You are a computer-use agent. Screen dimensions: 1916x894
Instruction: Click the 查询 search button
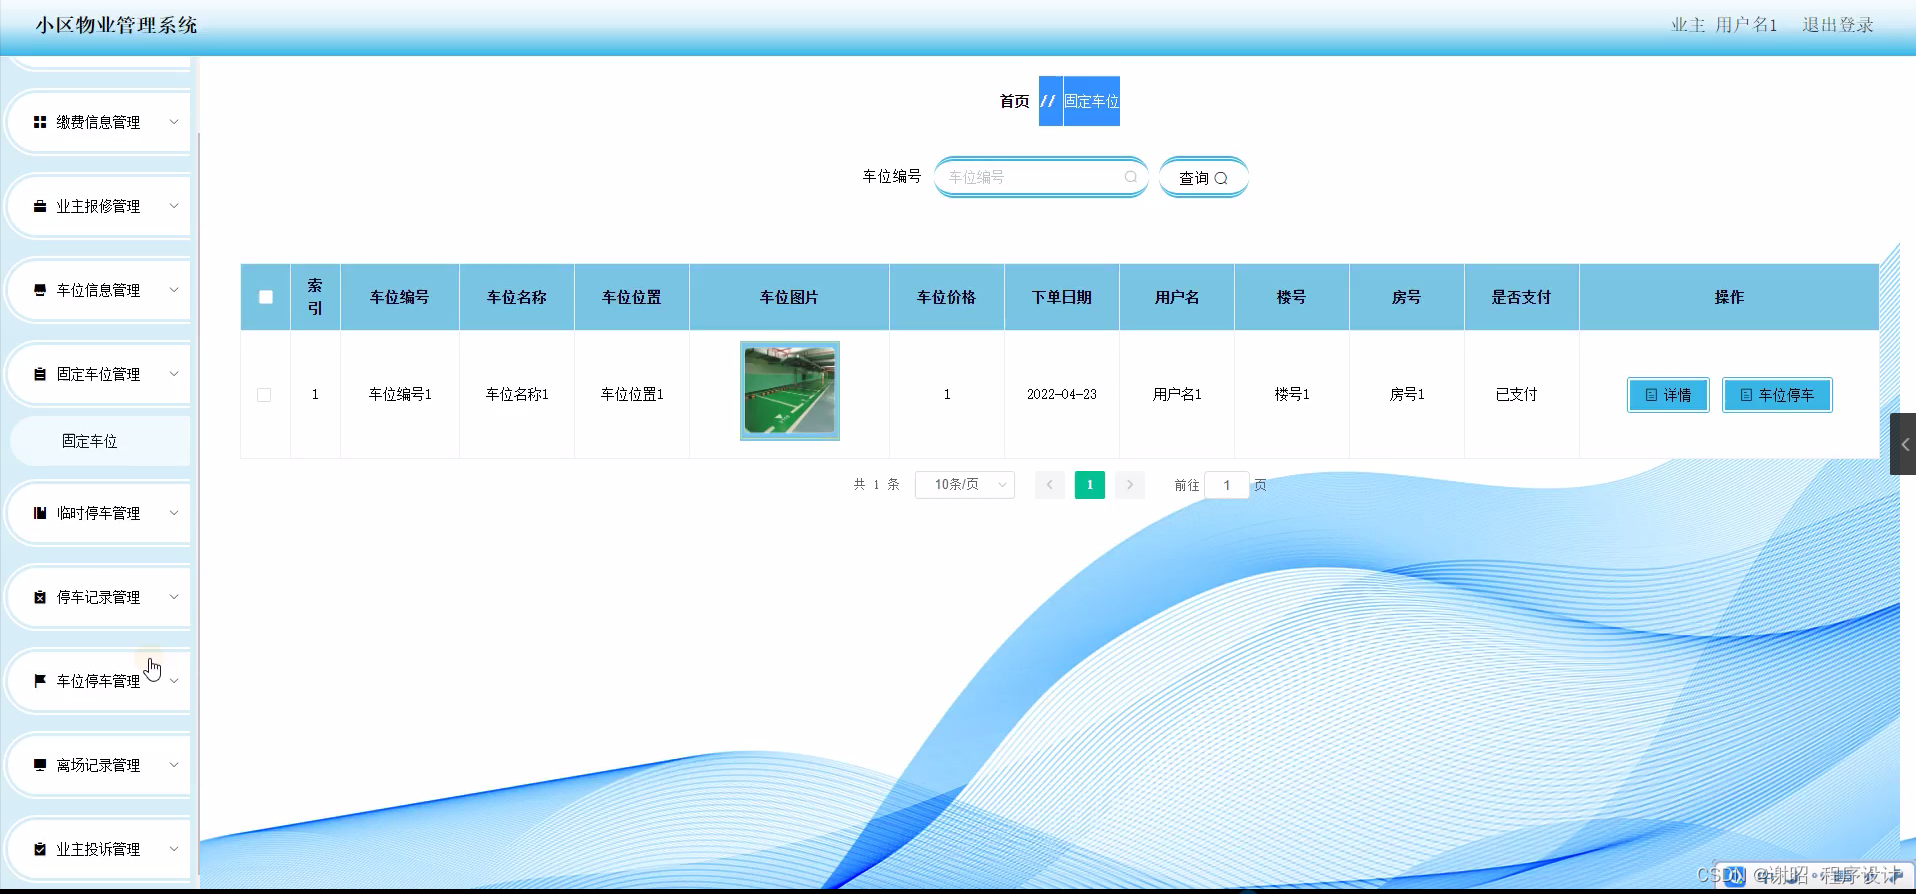pyautogui.click(x=1203, y=178)
